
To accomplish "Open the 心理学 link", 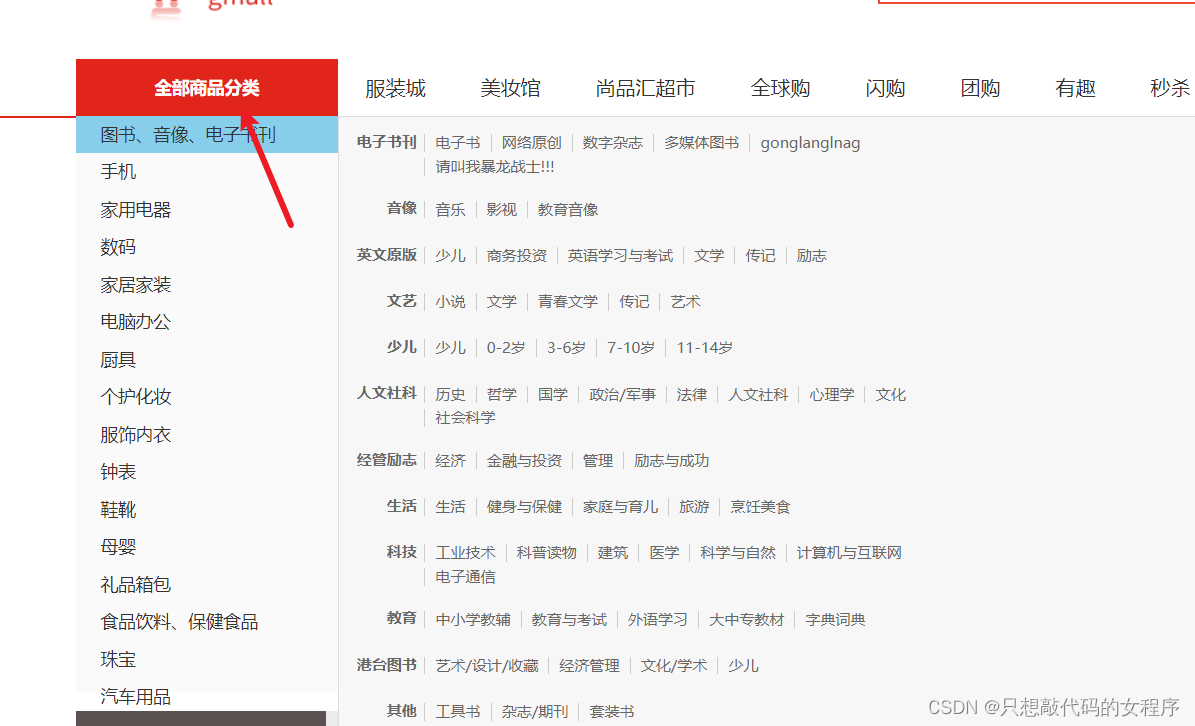I will 831,395.
